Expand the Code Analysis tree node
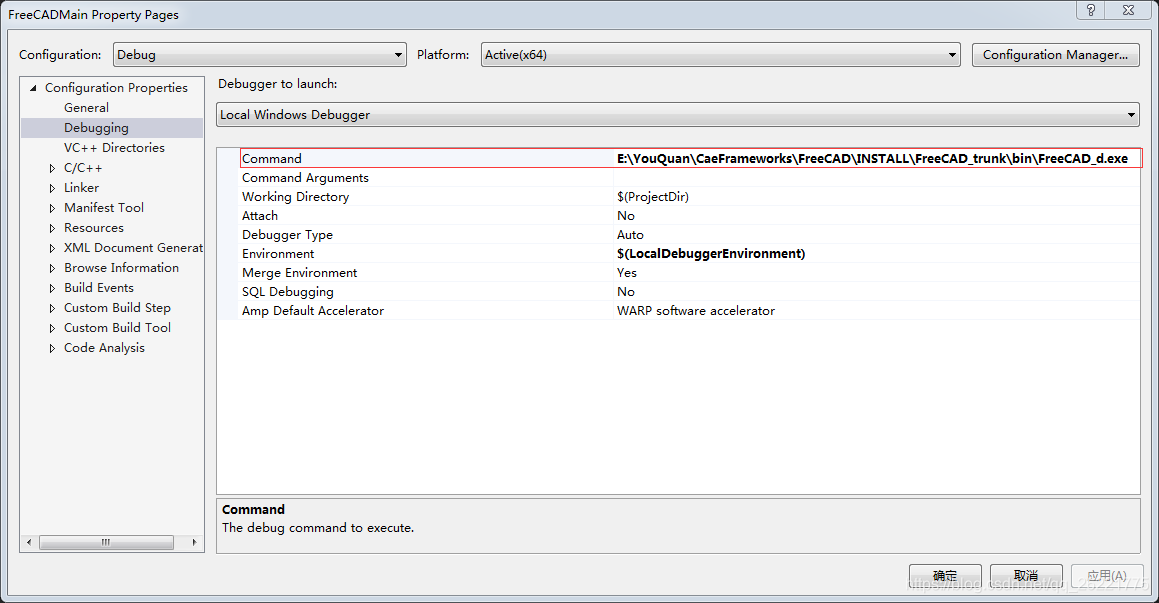The width and height of the screenshot is (1159, 603). tap(52, 348)
